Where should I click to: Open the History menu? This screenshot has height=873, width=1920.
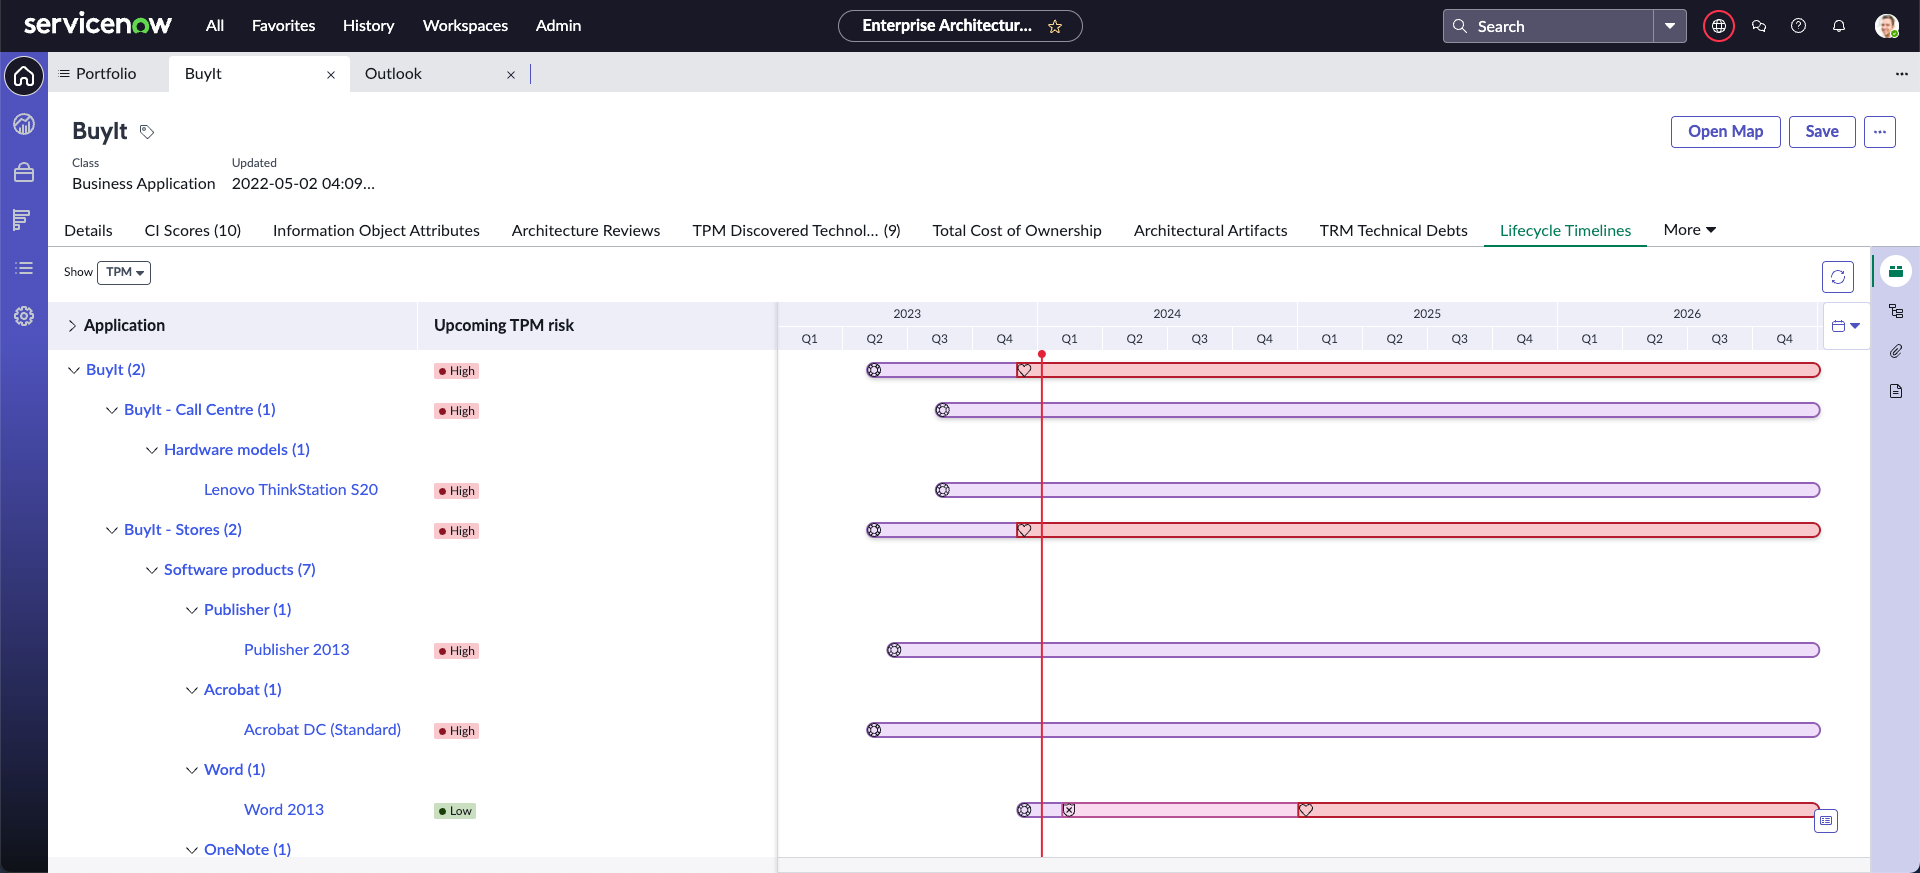(368, 26)
